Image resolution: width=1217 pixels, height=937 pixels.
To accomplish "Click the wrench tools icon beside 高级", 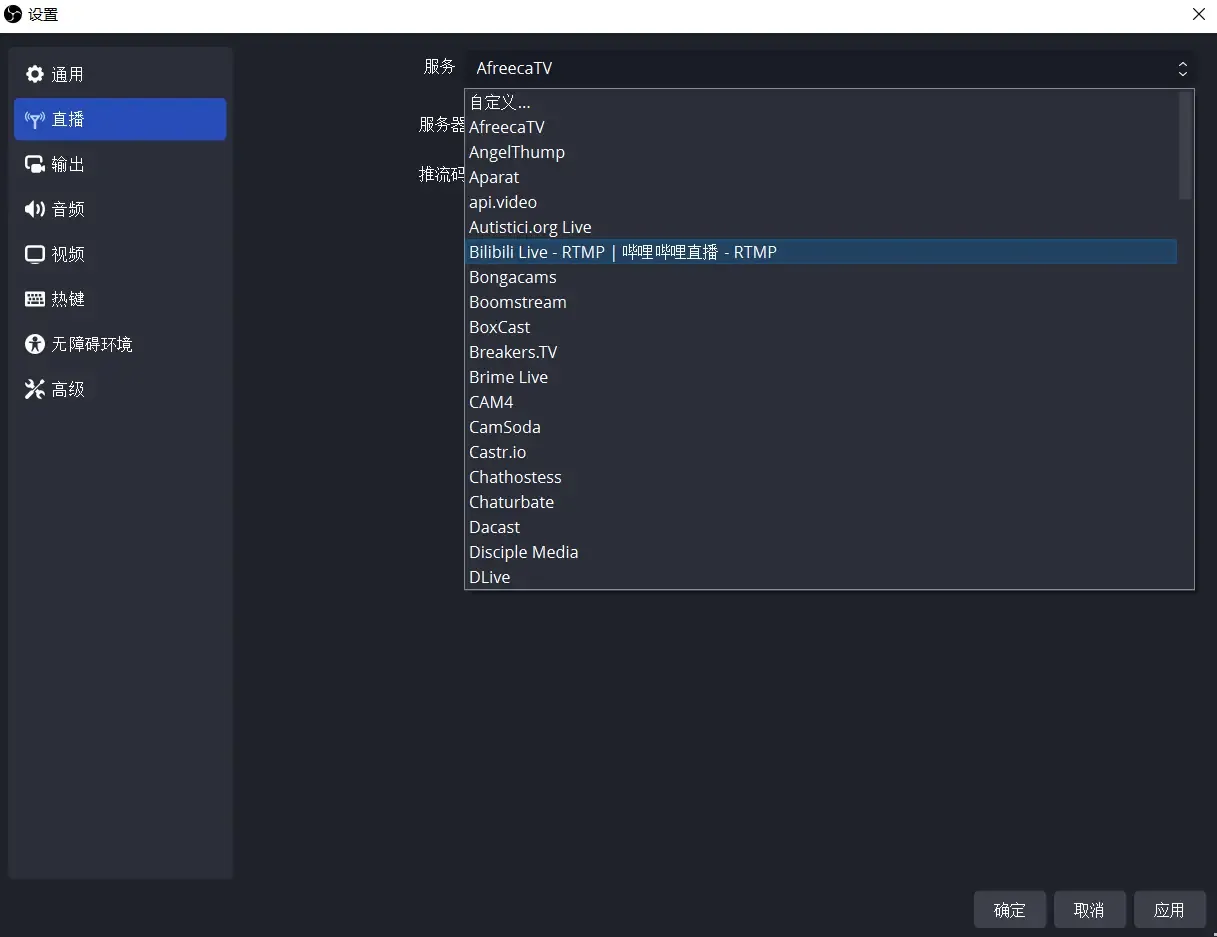I will (35, 389).
